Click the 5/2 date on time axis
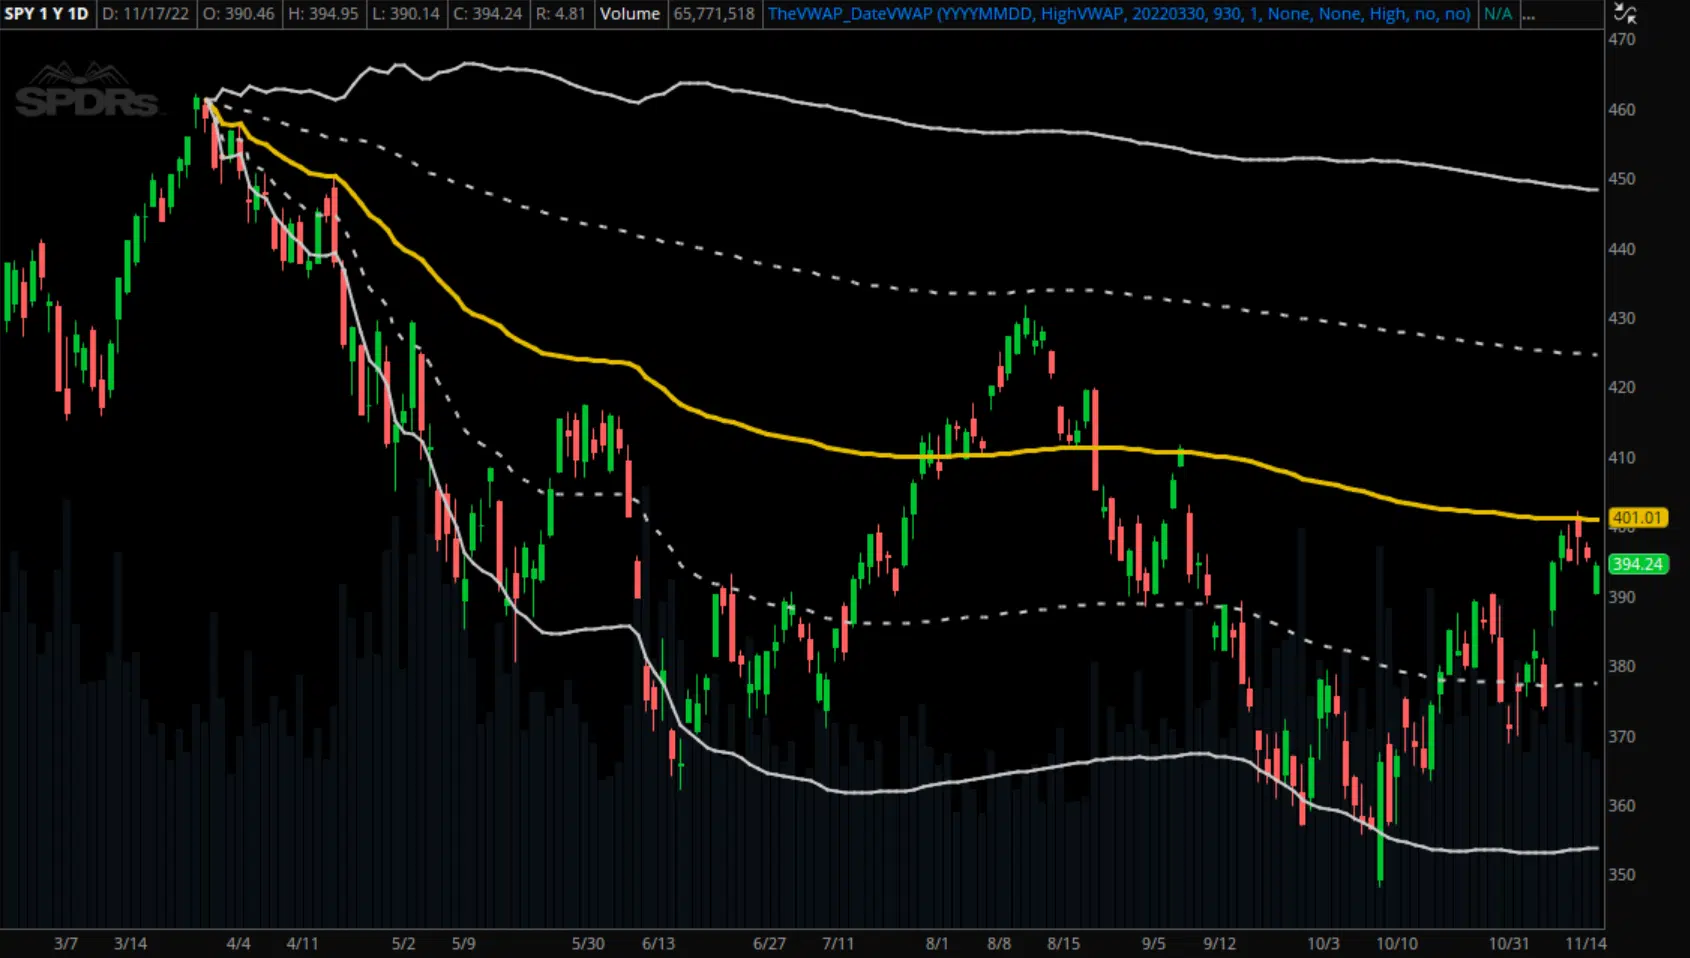Screen dimensions: 1690x958 tap(403, 943)
